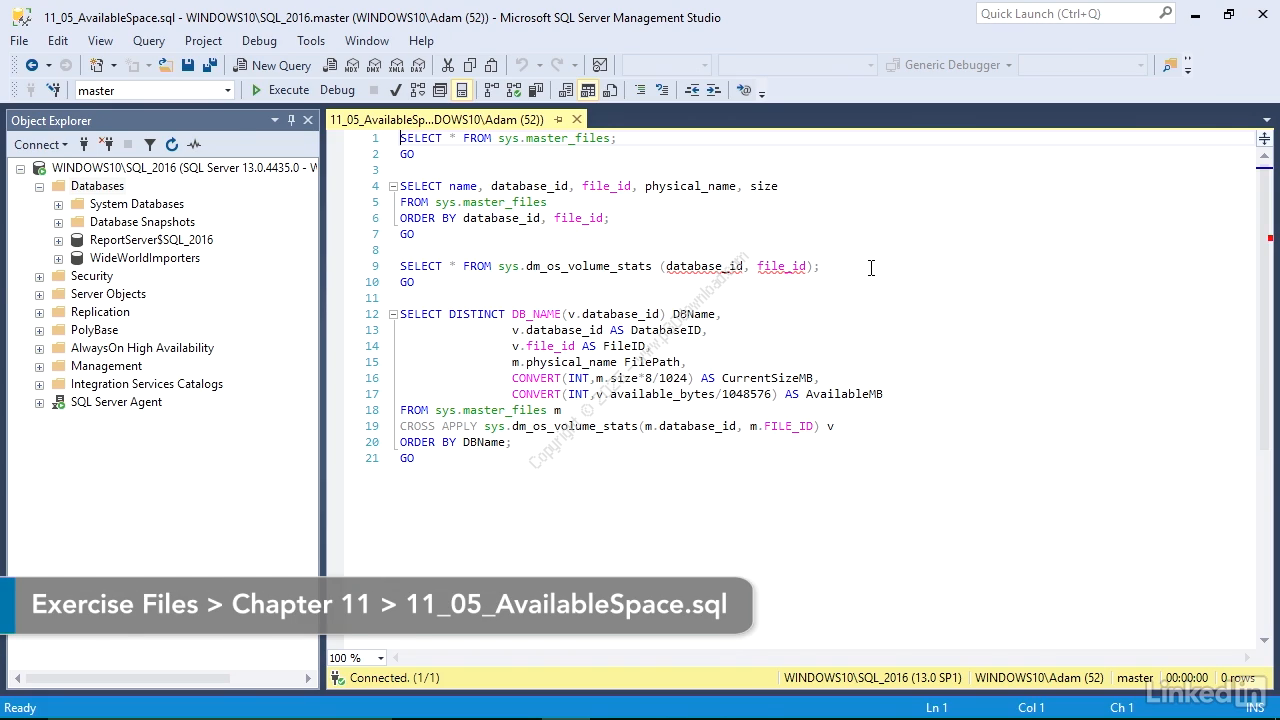This screenshot has height=720, width=1280.
Task: Create an MDX query via the MDX icon
Action: (x=352, y=65)
